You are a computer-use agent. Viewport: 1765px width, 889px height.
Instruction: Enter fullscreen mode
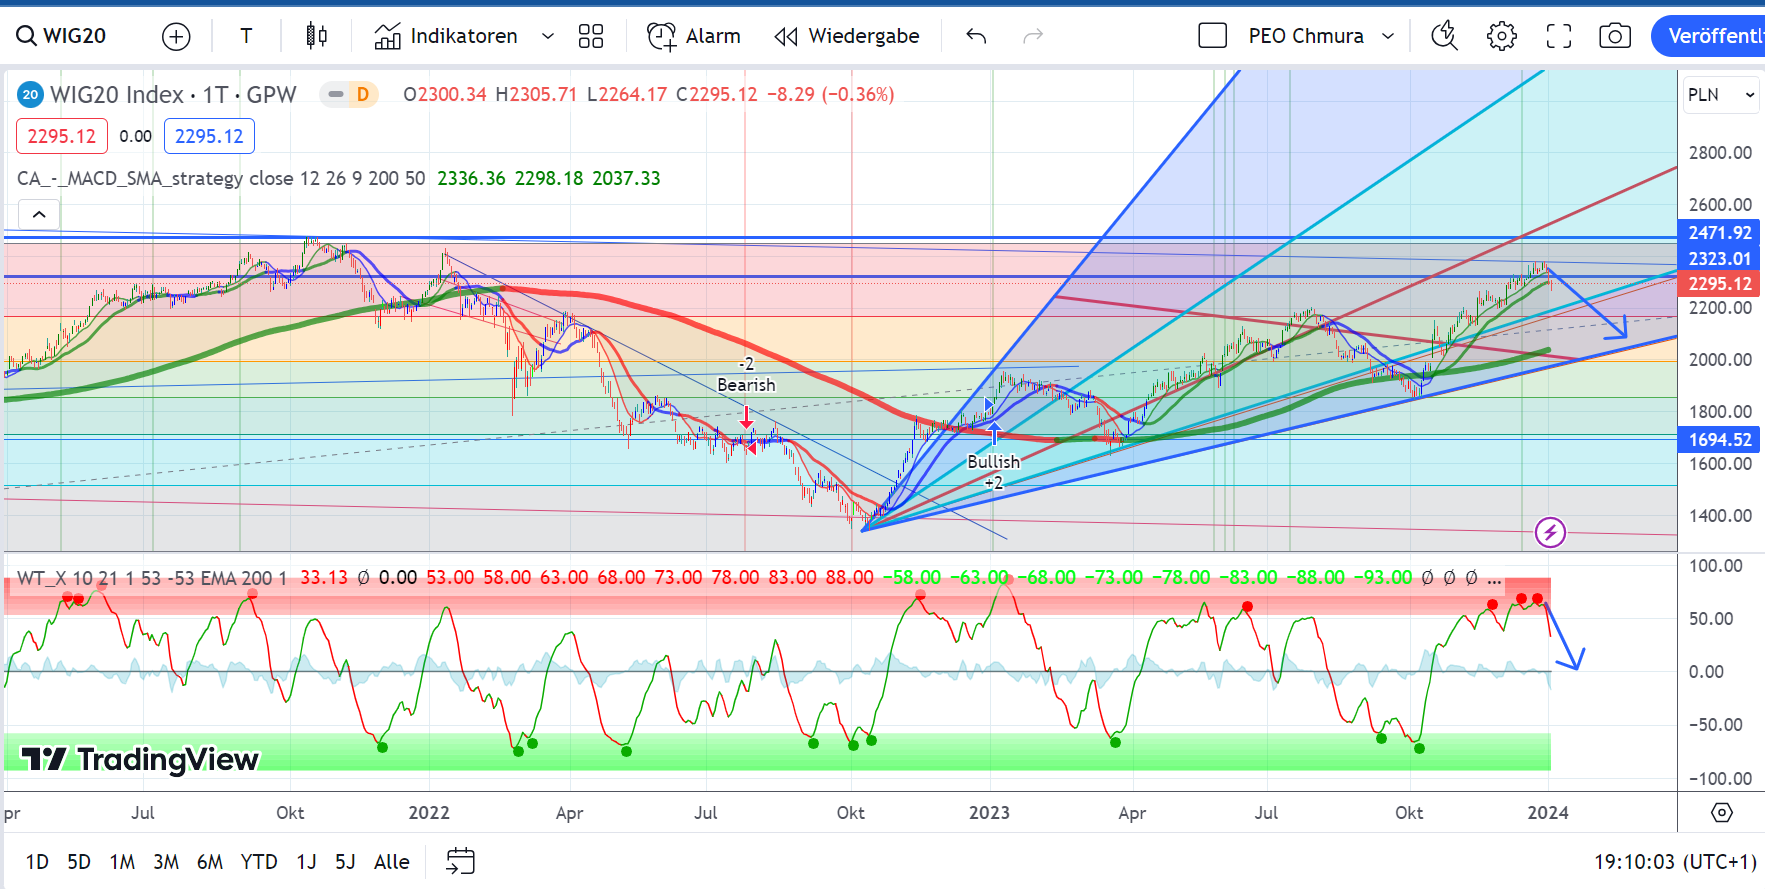(x=1558, y=37)
